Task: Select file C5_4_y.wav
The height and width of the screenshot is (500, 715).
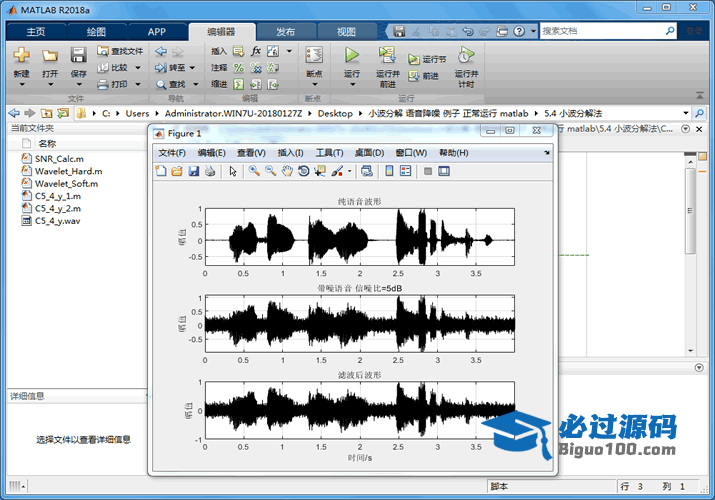Action: coord(57,221)
